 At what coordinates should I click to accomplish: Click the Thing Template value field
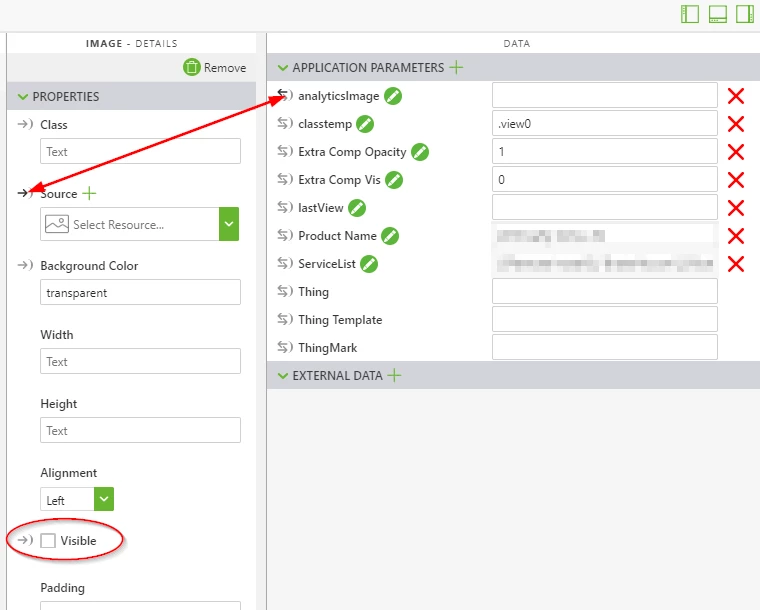pyautogui.click(x=605, y=319)
